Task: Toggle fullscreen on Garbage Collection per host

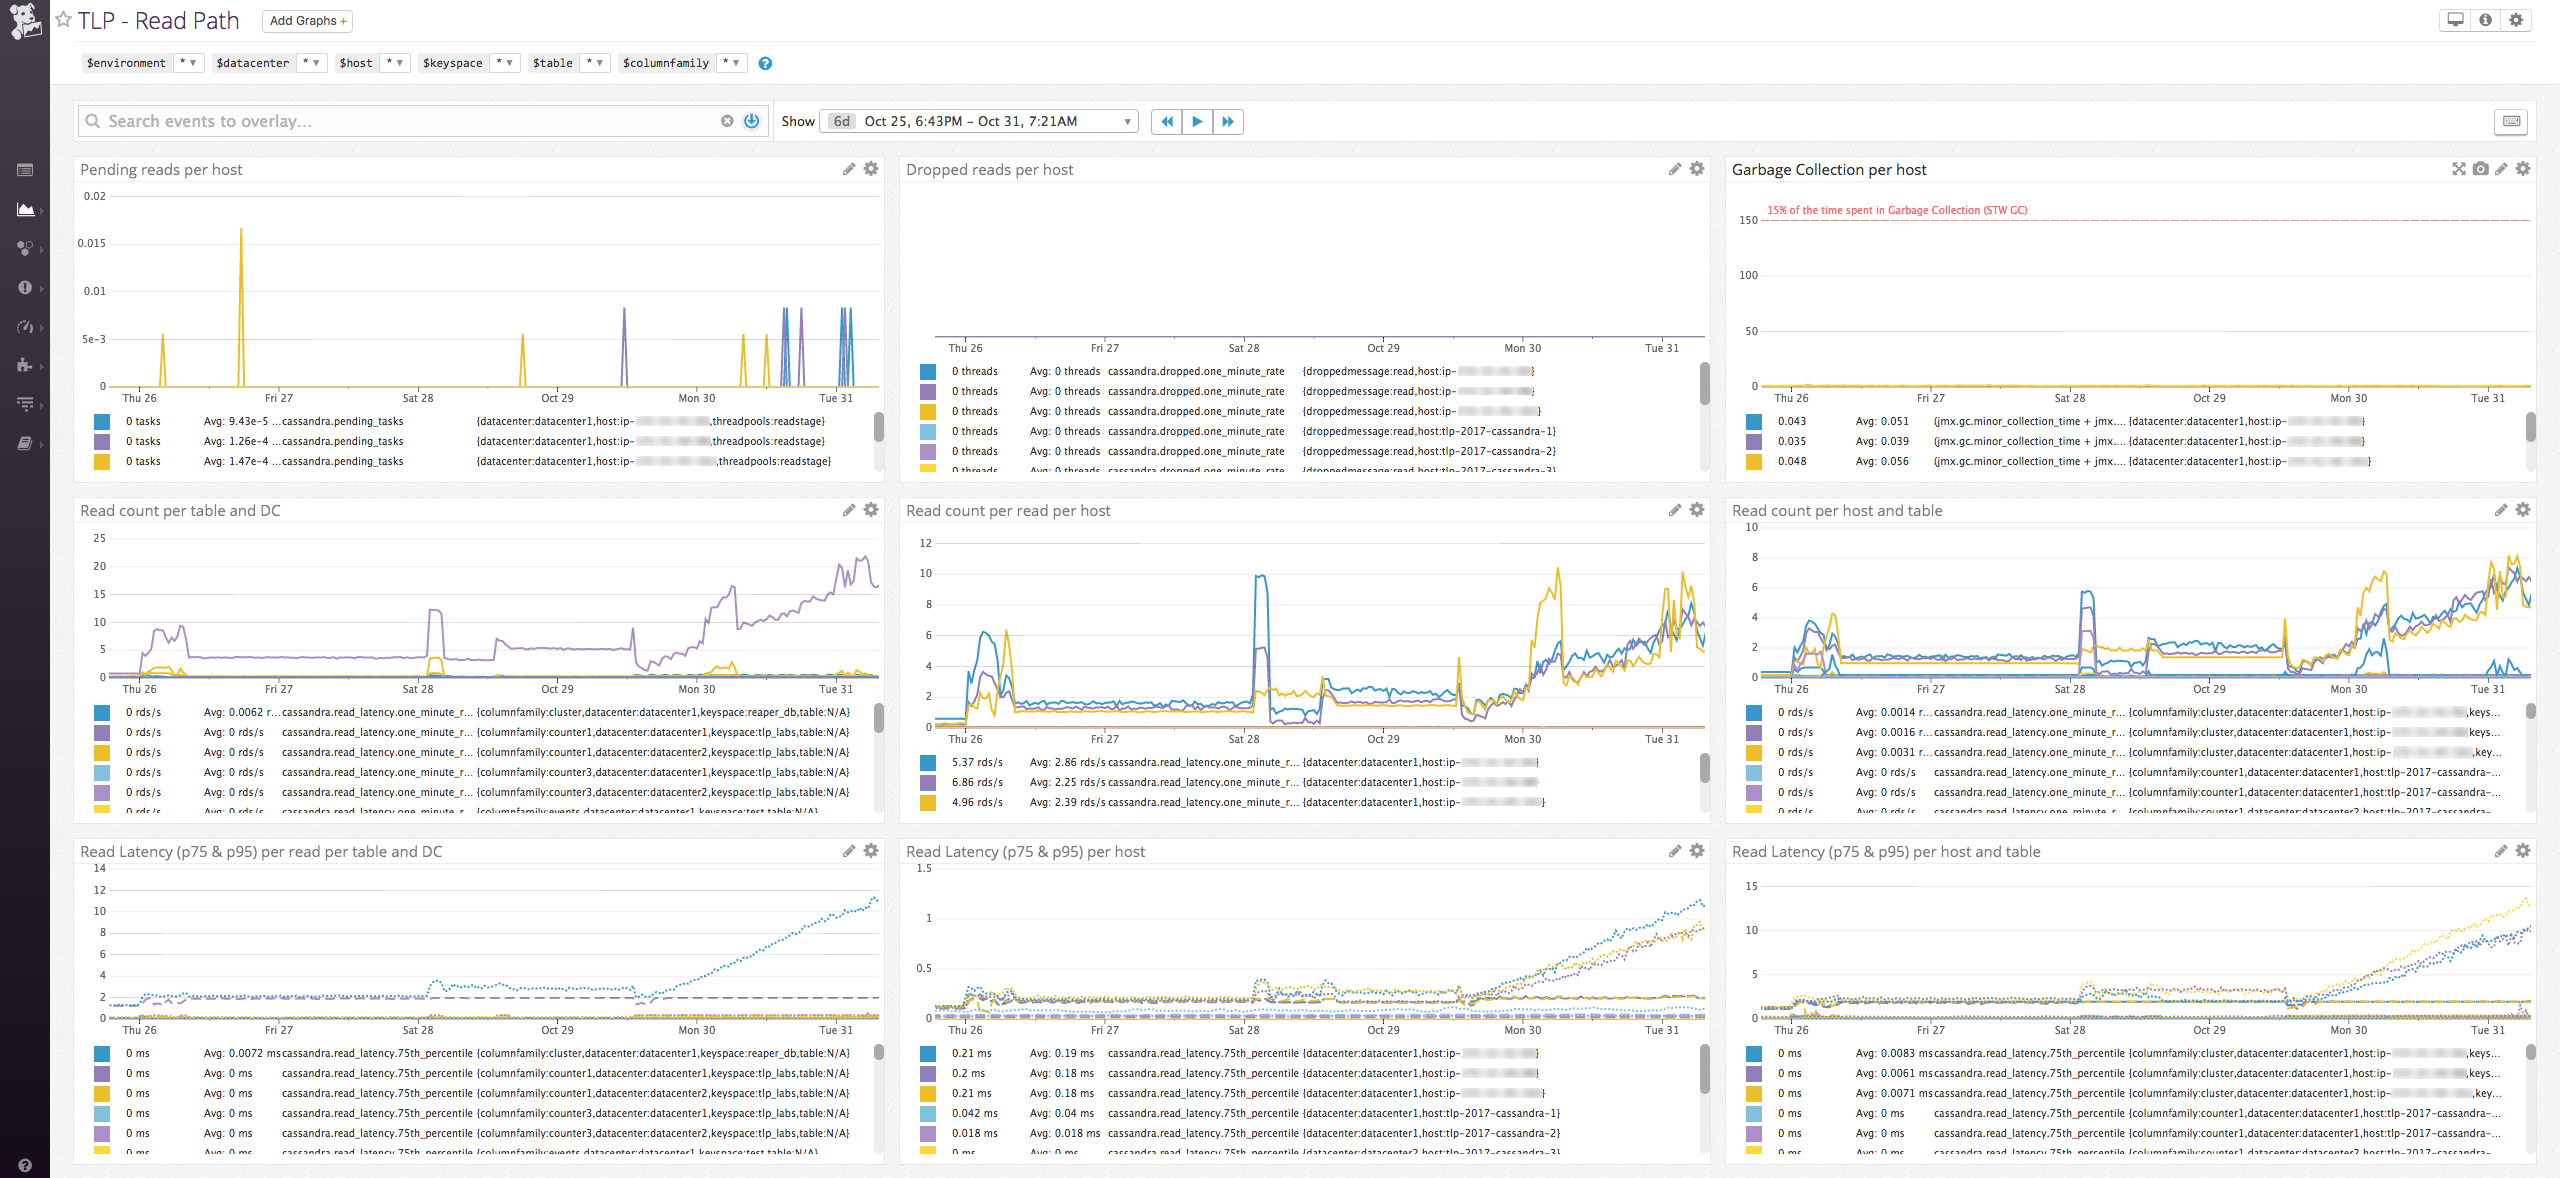Action: [x=2459, y=169]
